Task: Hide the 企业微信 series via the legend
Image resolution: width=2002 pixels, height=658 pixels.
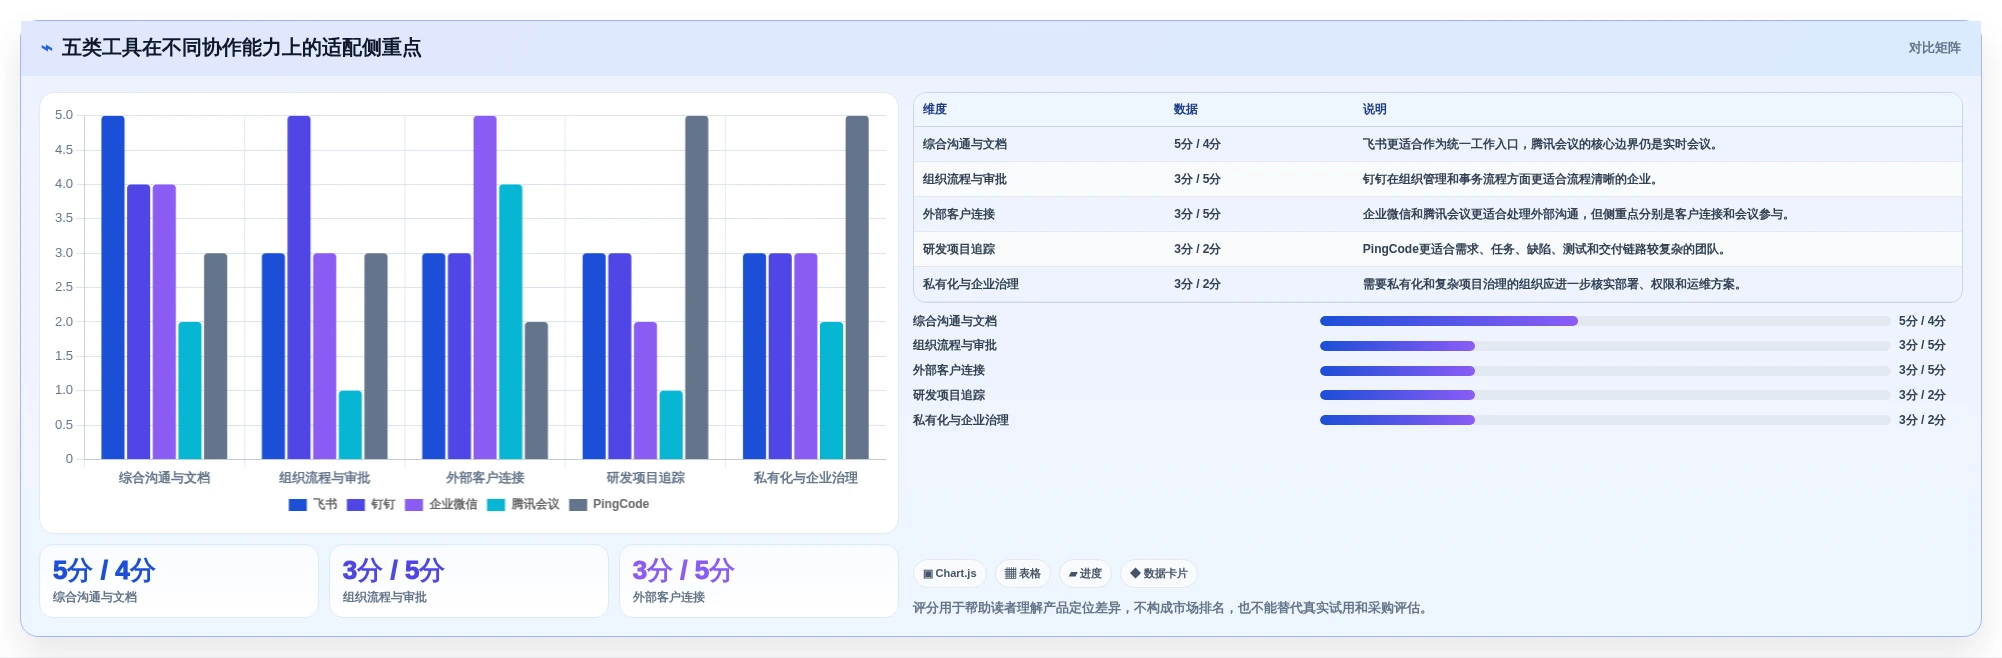Action: click(x=441, y=505)
